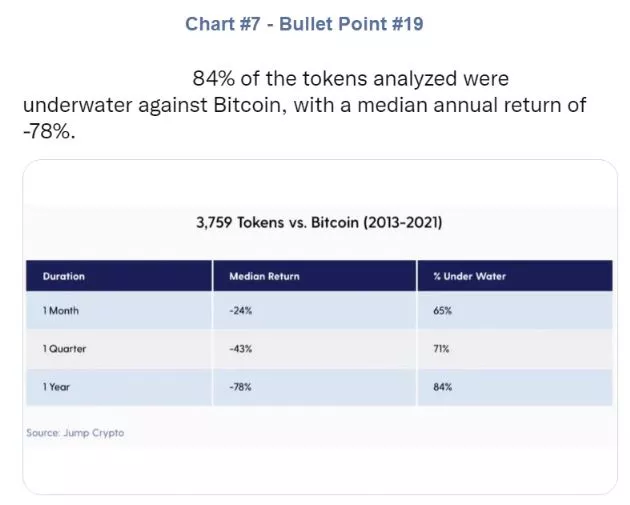Click the "Source: Jump Crypto" caption

[x=76, y=433]
